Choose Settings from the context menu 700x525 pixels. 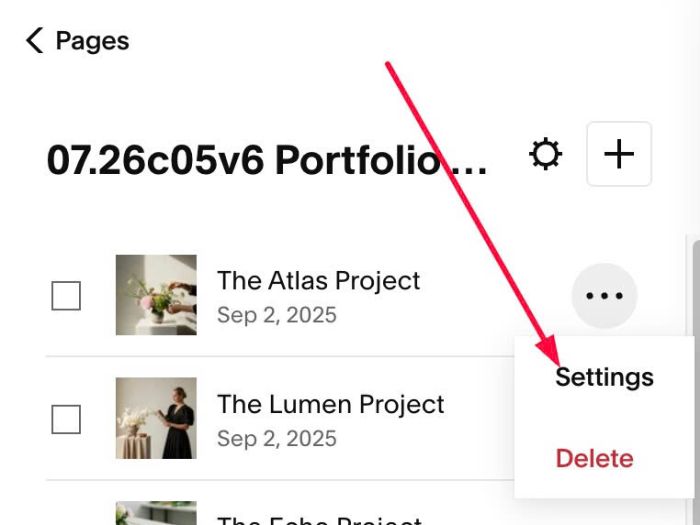[604, 377]
